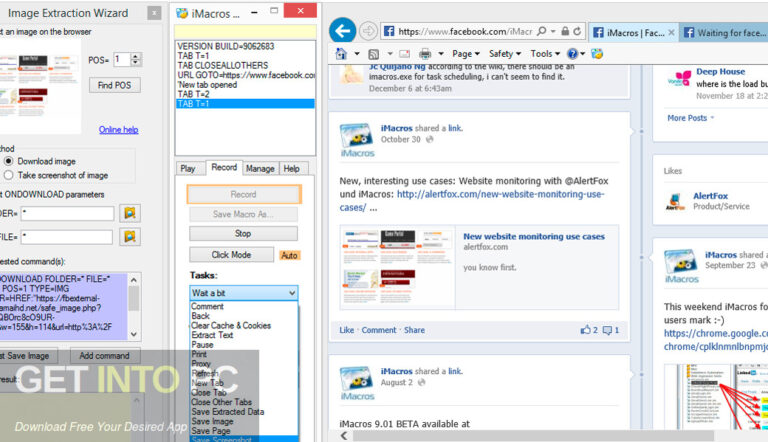Switch to the Play tab in iMacros
The height and width of the screenshot is (442, 768).
click(x=188, y=169)
